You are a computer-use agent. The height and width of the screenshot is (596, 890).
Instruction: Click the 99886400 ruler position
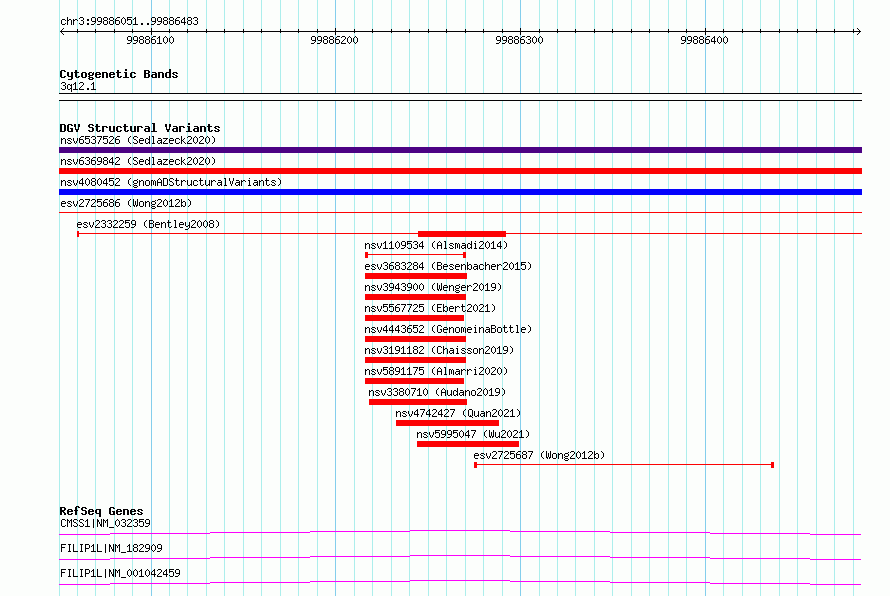704,40
